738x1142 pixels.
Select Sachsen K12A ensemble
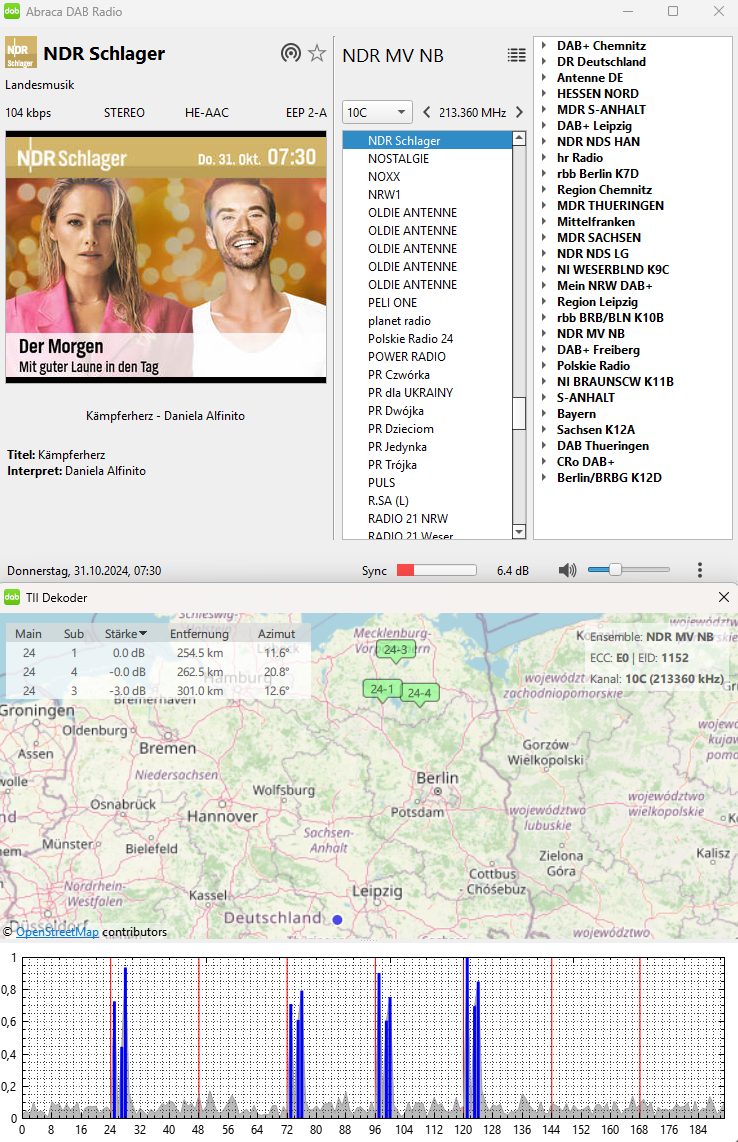(596, 430)
